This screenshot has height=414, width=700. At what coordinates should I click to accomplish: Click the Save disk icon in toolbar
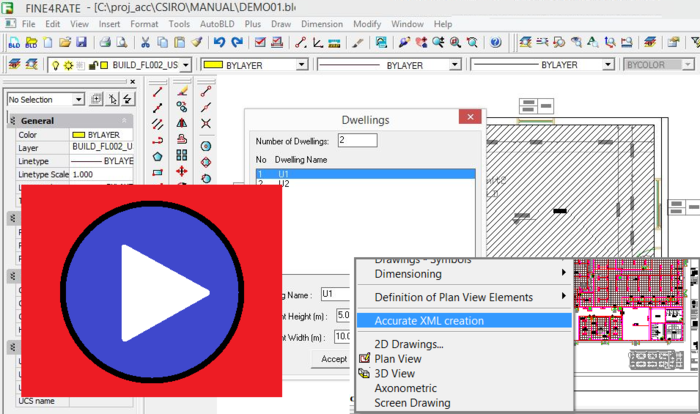83,43
